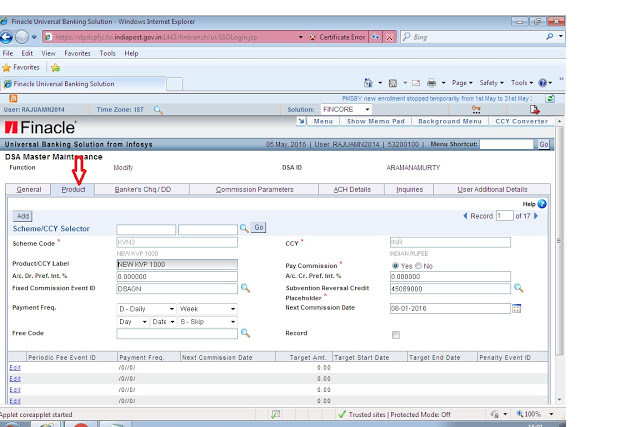Open the blue Help question icon
The height and width of the screenshot is (427, 640).
click(542, 204)
